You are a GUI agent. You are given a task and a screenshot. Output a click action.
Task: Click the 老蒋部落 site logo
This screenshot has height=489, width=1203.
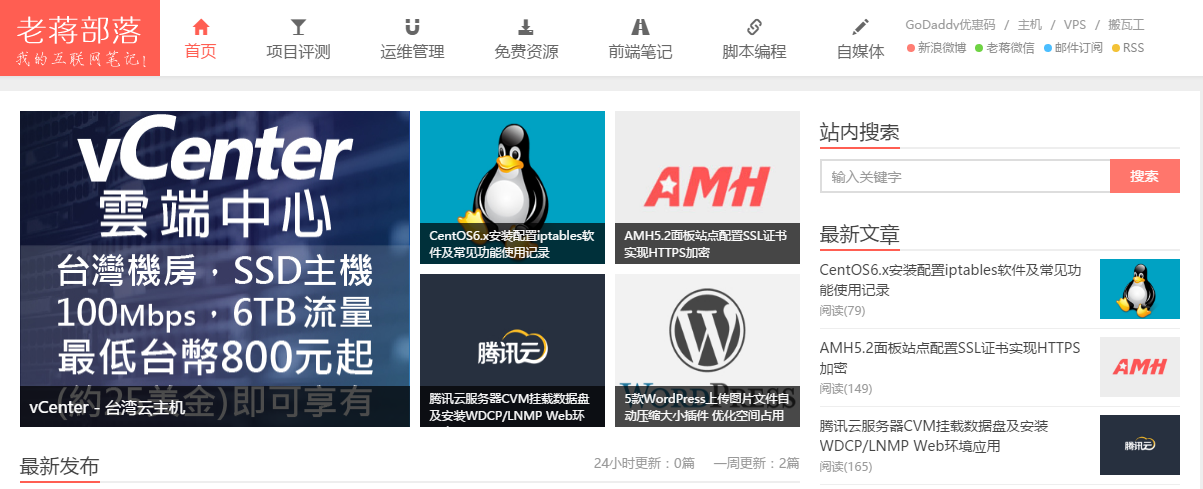80,38
